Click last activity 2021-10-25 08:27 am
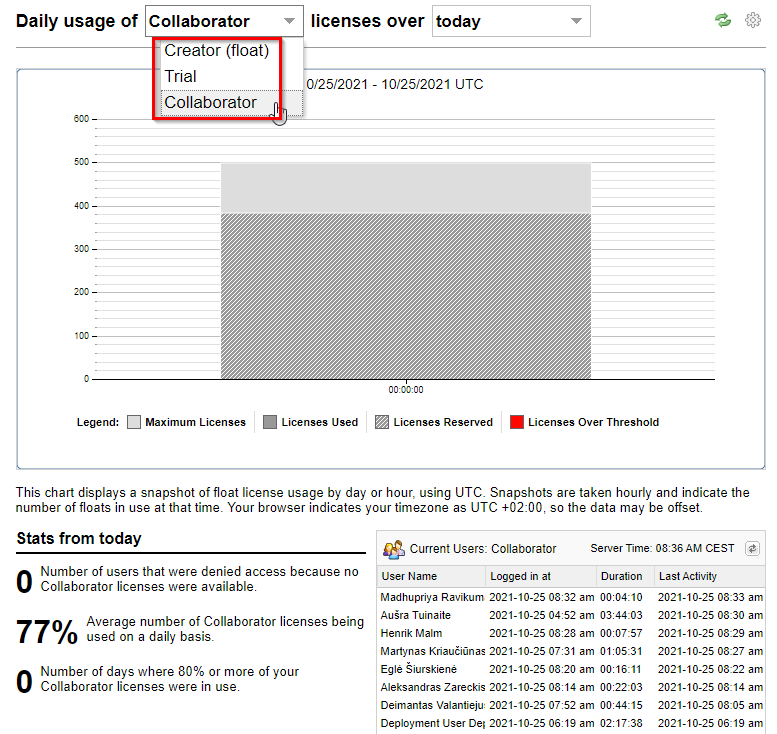Viewport: 777px width, 734px height. [710, 651]
